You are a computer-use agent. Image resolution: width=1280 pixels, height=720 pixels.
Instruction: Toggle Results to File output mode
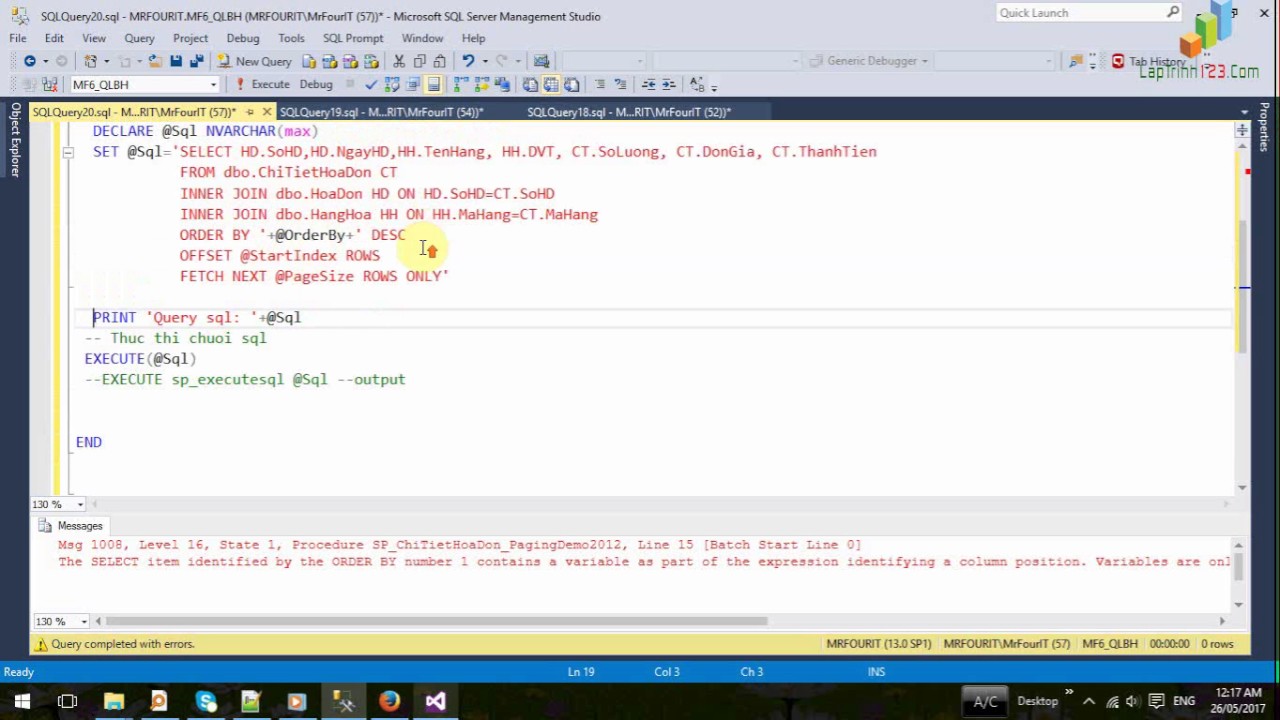tap(571, 84)
